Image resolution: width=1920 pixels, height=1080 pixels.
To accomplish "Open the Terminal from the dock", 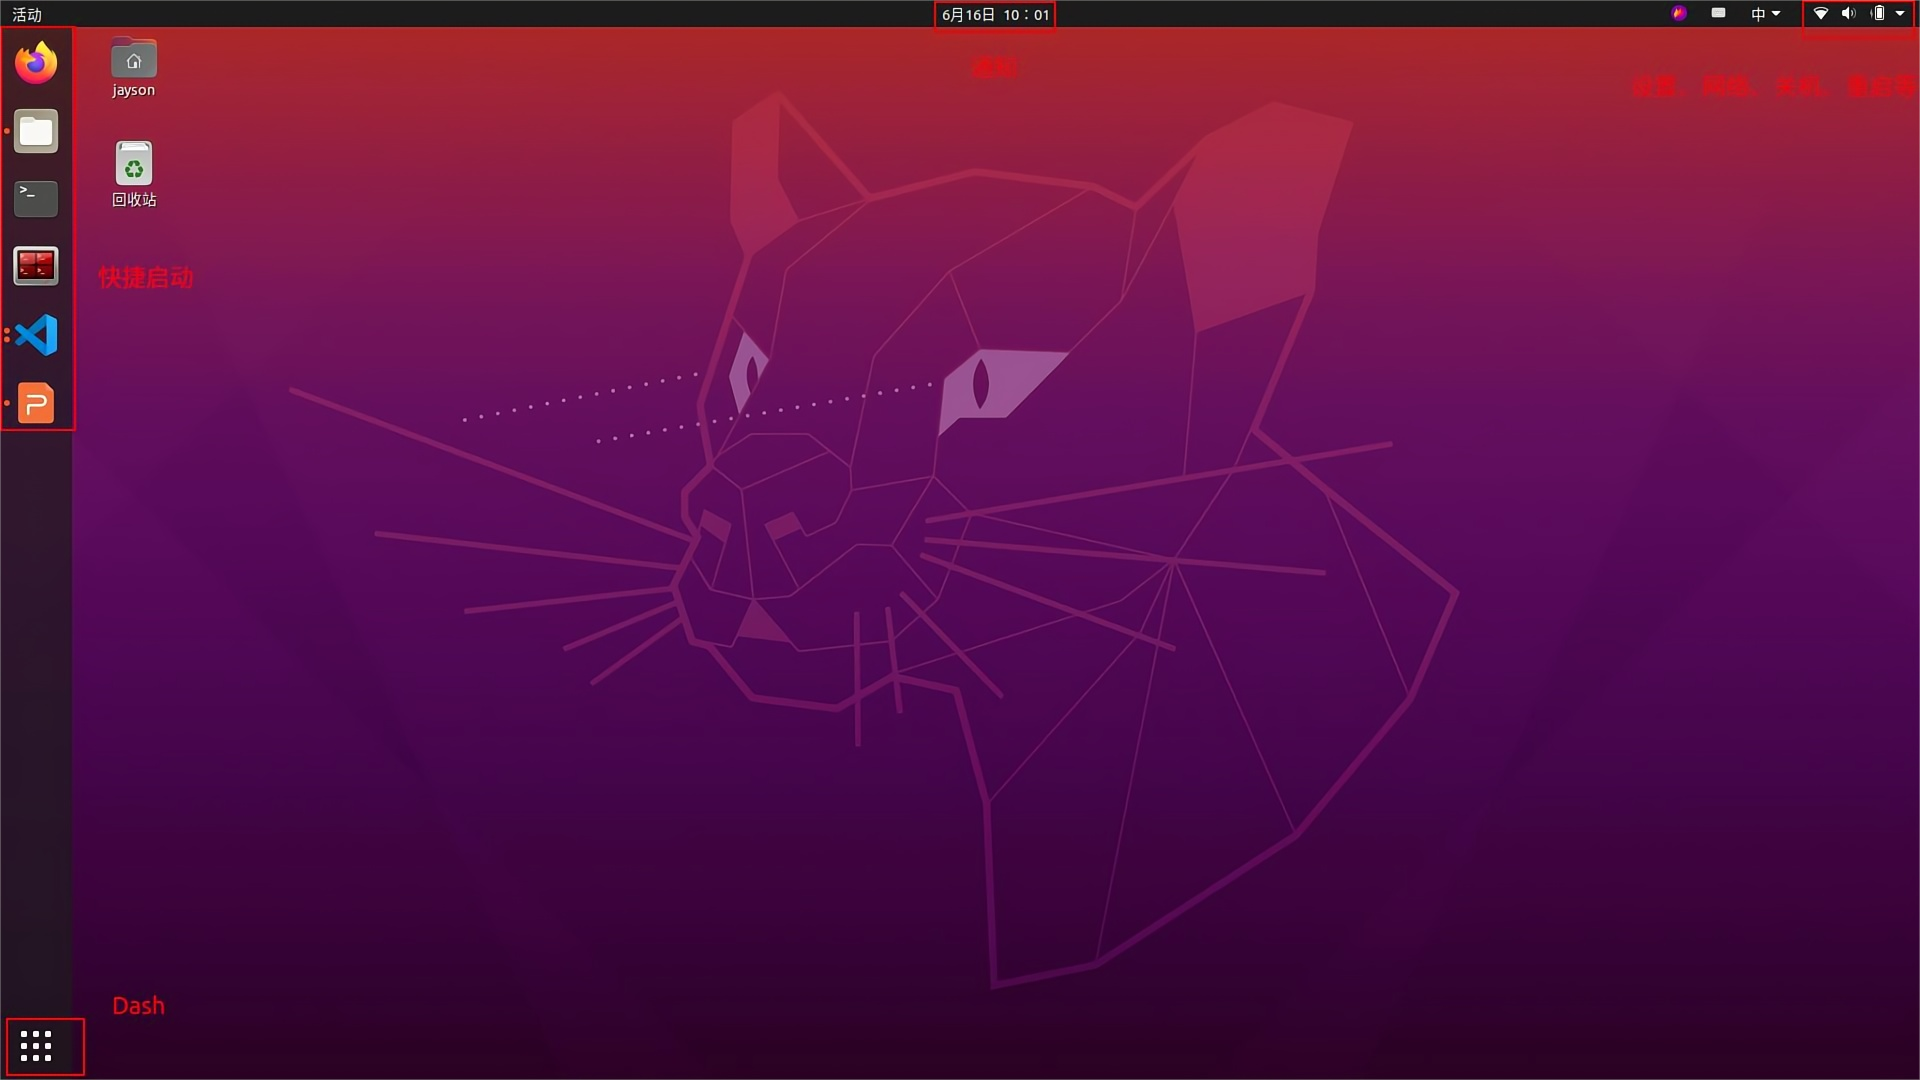I will click(x=36, y=199).
